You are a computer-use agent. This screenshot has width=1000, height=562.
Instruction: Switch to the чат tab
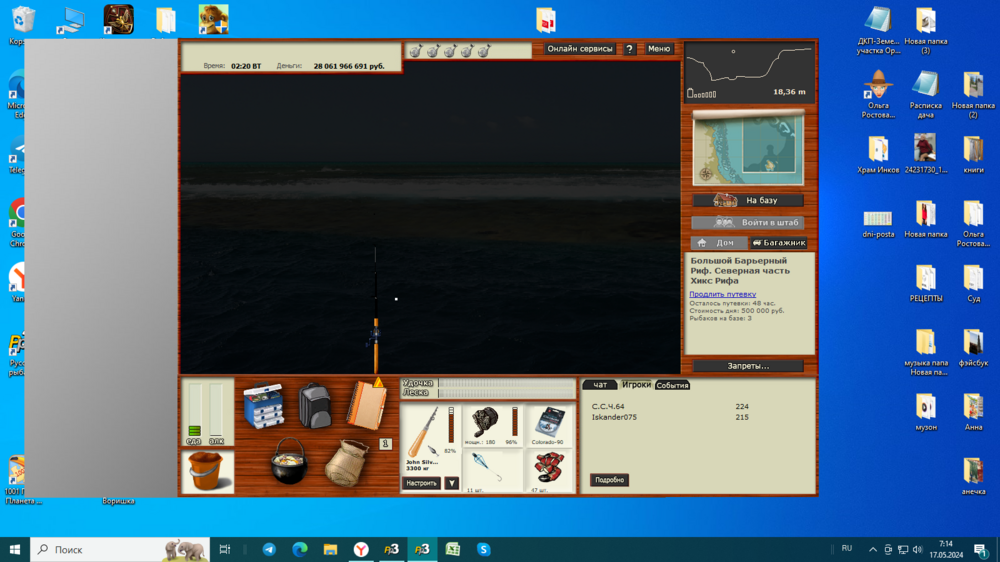600,385
